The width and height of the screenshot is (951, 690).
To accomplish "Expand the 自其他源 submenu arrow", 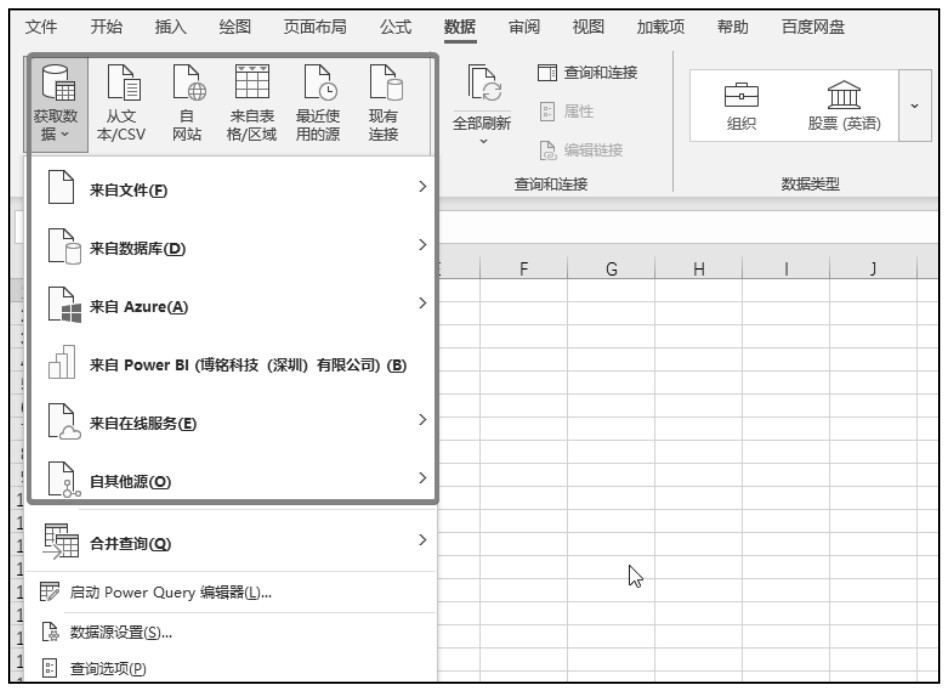I will pyautogui.click(x=423, y=478).
